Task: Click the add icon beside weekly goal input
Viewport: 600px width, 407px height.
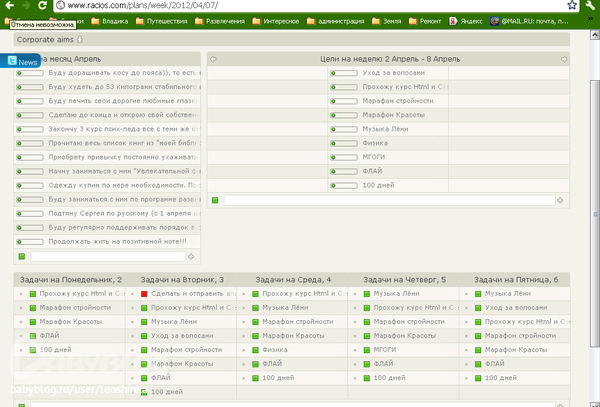Action: click(x=559, y=201)
